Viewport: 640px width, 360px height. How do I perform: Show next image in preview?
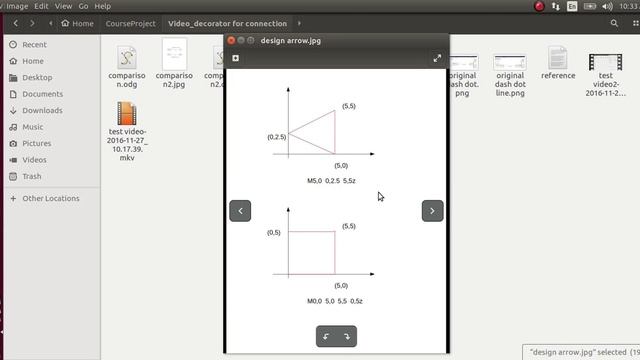[x=432, y=211]
